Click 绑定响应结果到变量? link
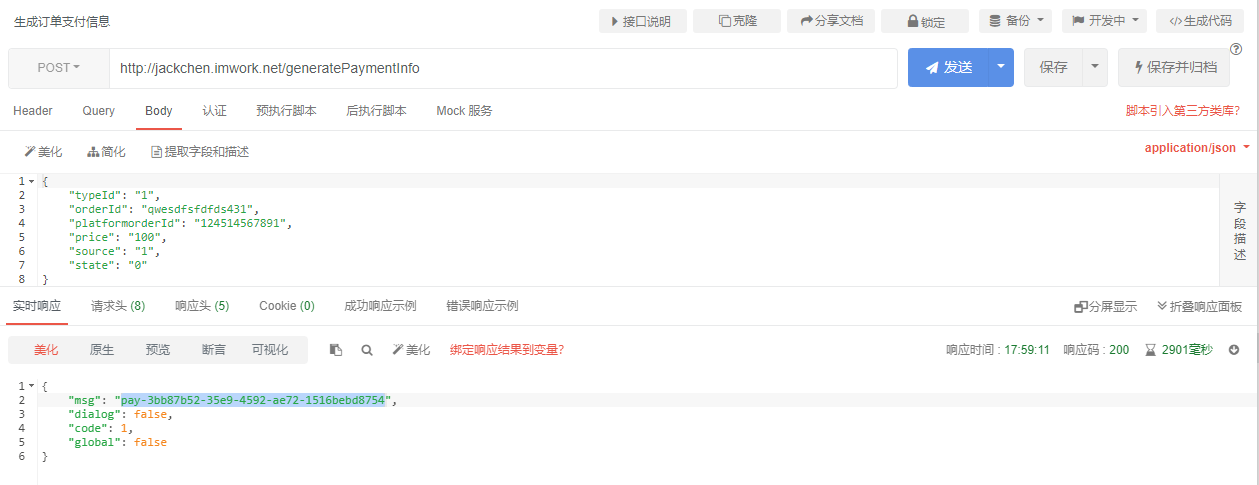This screenshot has height=485, width=1259. pyautogui.click(x=507, y=350)
